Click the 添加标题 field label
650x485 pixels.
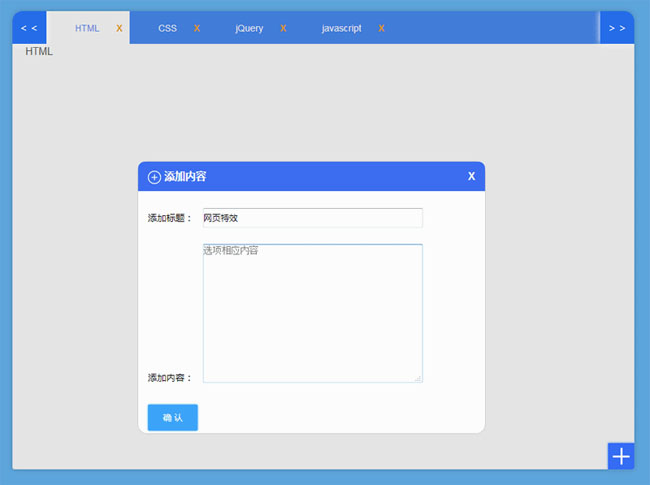[x=169, y=218]
